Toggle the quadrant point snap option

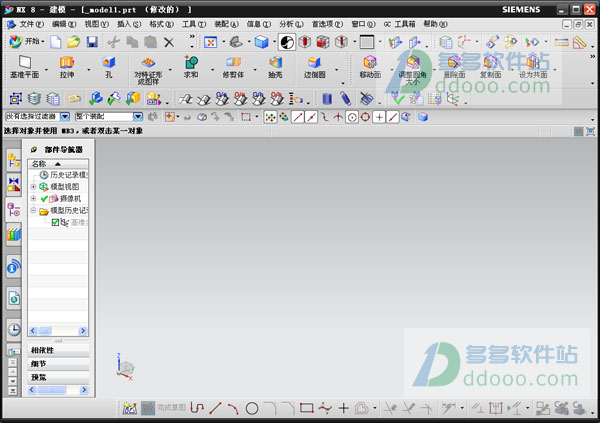[x=365, y=117]
